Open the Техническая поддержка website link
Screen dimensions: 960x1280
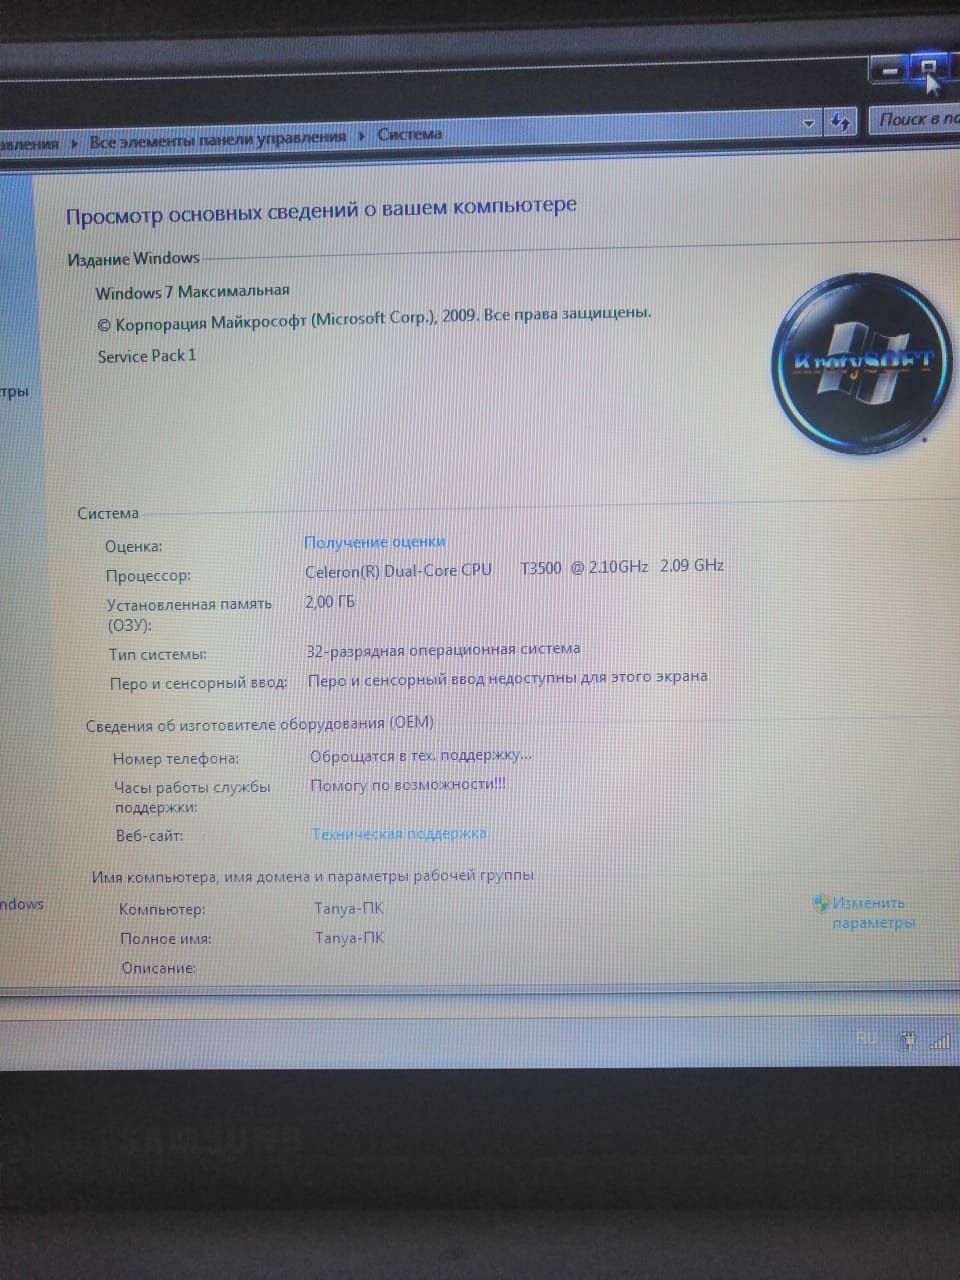pos(398,833)
